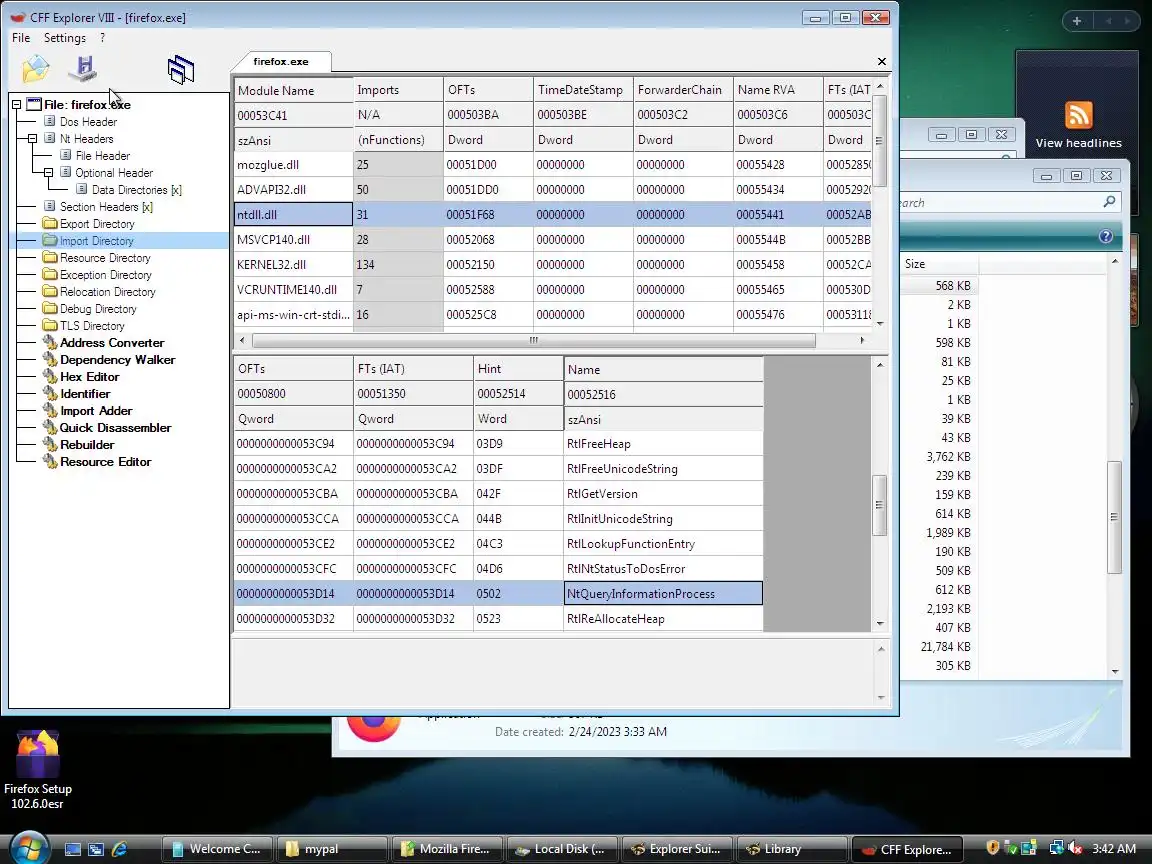
Task: Click help icon in the Explorer window
Action: (x=1106, y=236)
